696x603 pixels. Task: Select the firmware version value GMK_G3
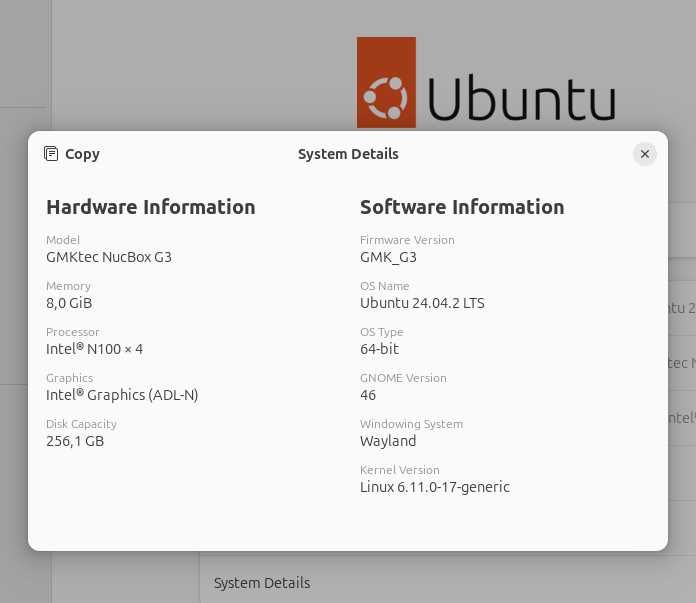tap(388, 258)
